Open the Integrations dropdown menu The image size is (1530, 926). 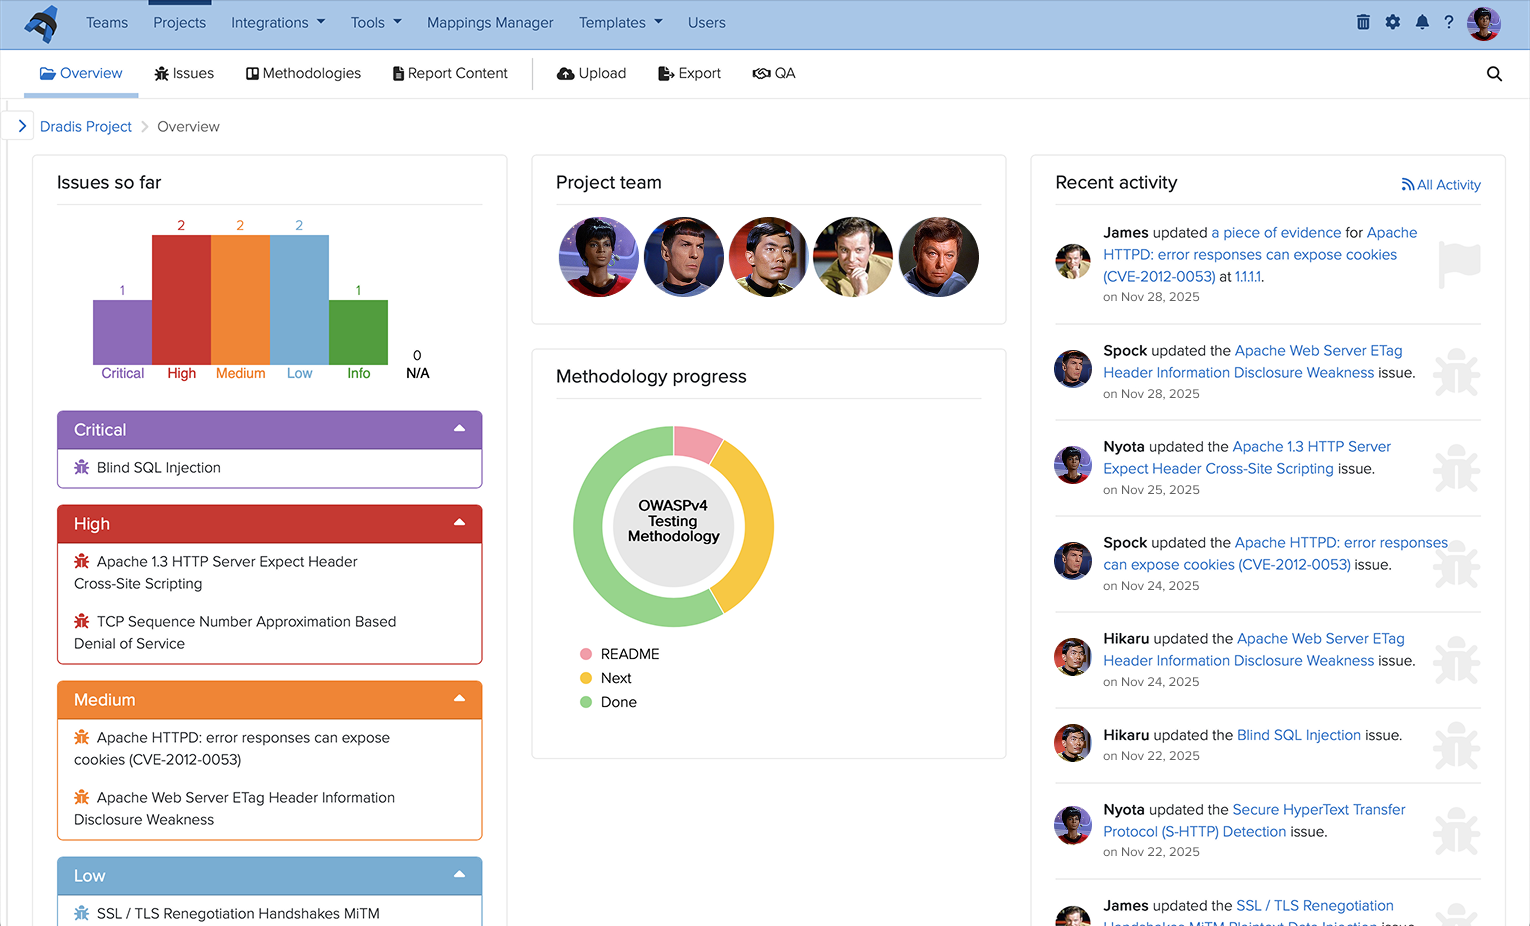pyautogui.click(x=277, y=22)
